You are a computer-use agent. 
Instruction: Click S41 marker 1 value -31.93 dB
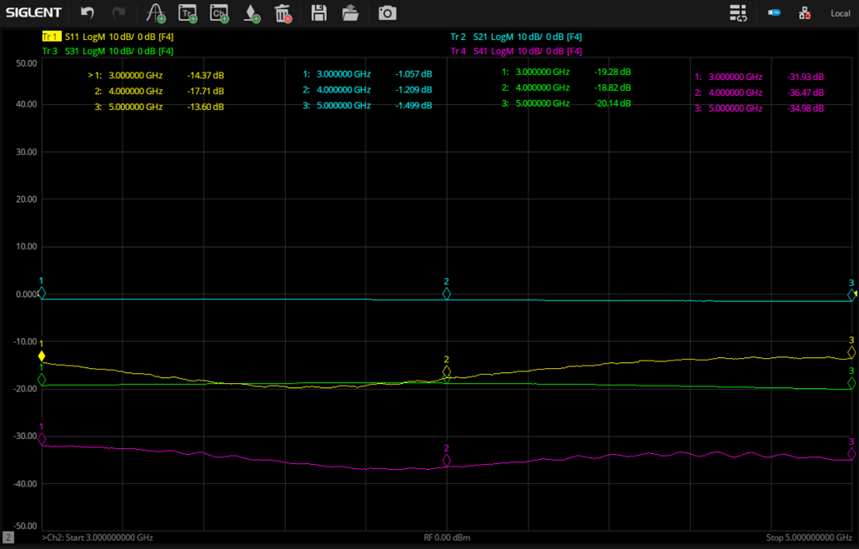click(x=805, y=77)
